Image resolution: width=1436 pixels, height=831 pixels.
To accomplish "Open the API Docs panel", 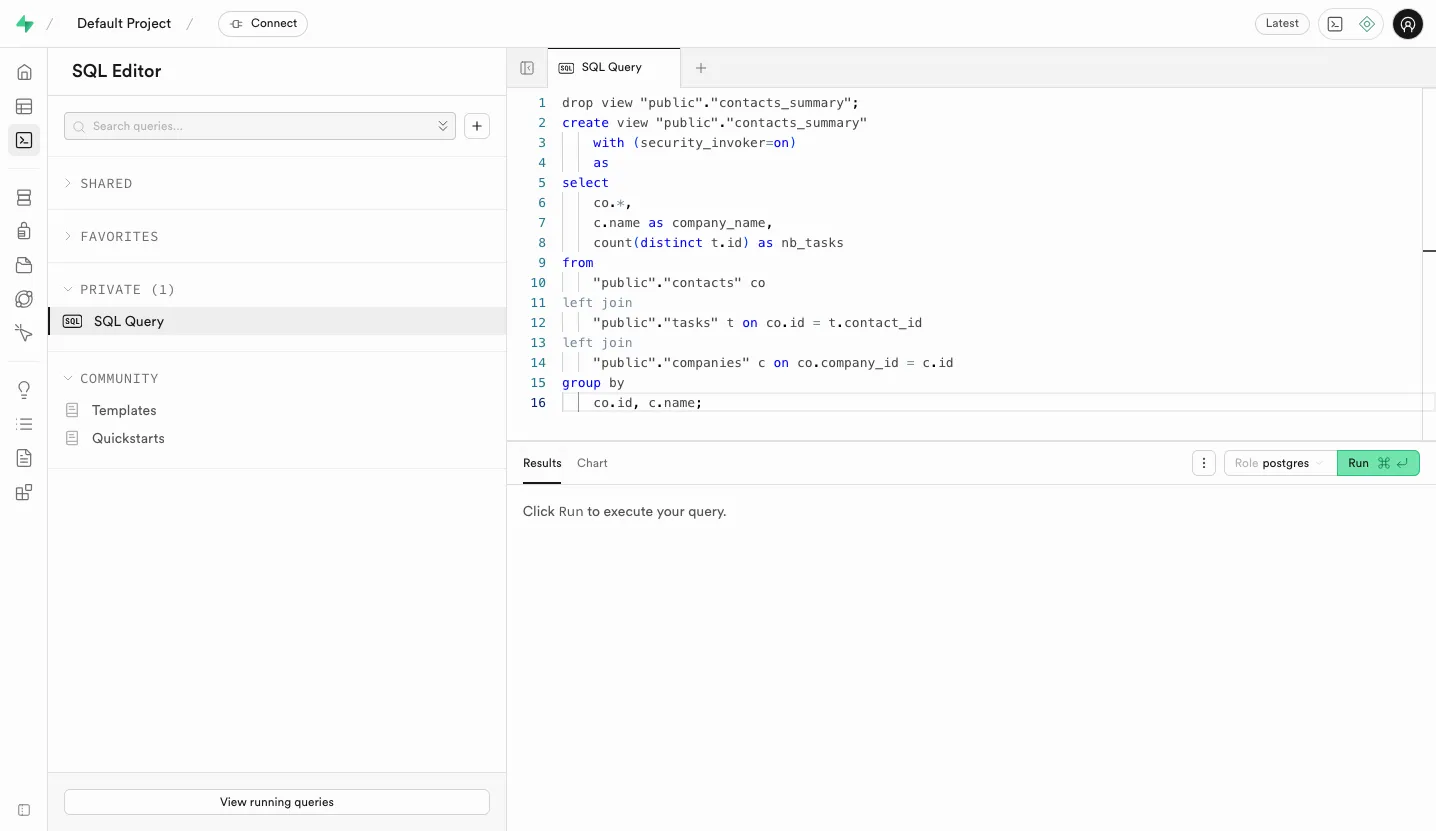I will (x=24, y=458).
